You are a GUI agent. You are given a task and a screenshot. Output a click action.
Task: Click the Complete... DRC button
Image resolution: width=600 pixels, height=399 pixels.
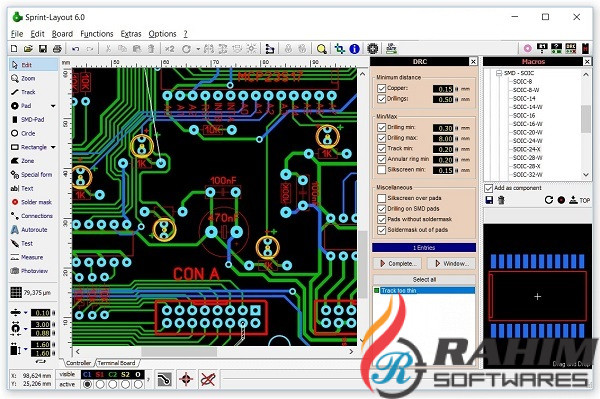[398, 264]
